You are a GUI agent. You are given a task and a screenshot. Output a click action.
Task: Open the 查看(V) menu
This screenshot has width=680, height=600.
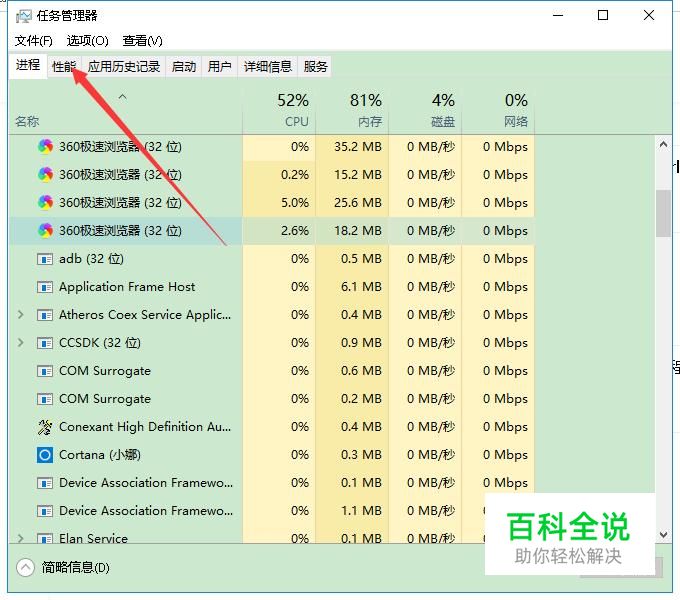[x=142, y=41]
